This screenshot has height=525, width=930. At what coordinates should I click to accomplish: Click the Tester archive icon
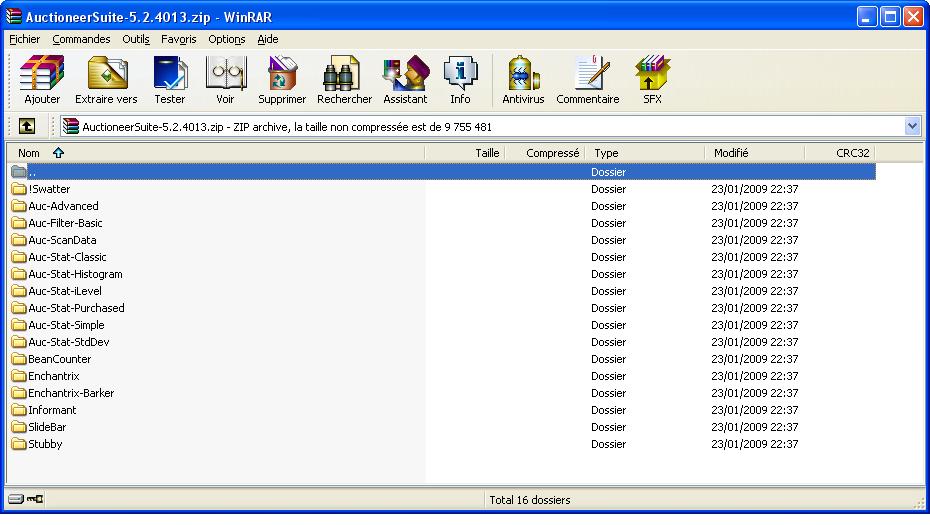point(170,73)
